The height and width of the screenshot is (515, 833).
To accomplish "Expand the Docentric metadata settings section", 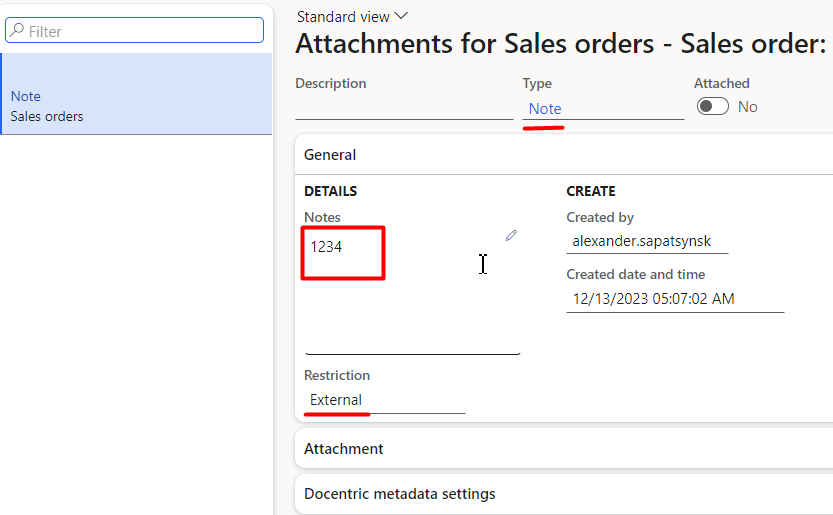I will coord(564,494).
